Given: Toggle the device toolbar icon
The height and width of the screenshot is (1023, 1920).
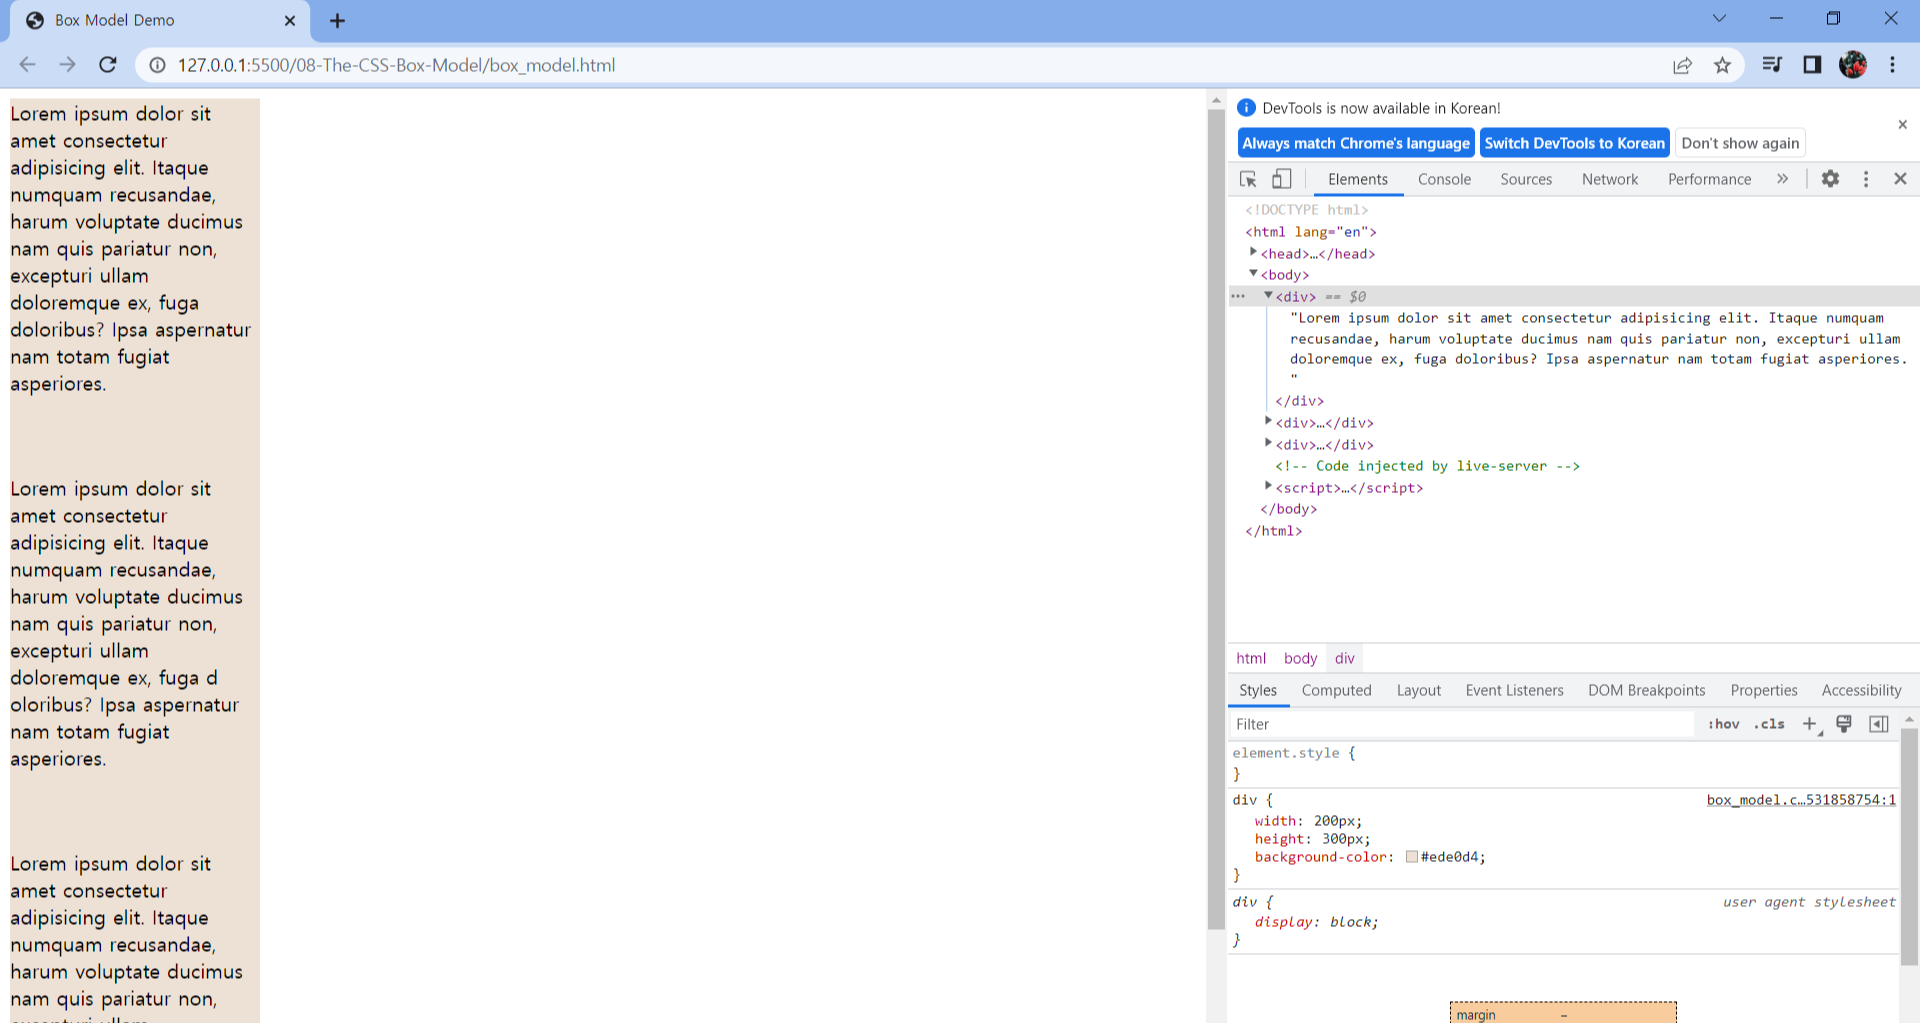Looking at the screenshot, I should click(1281, 179).
